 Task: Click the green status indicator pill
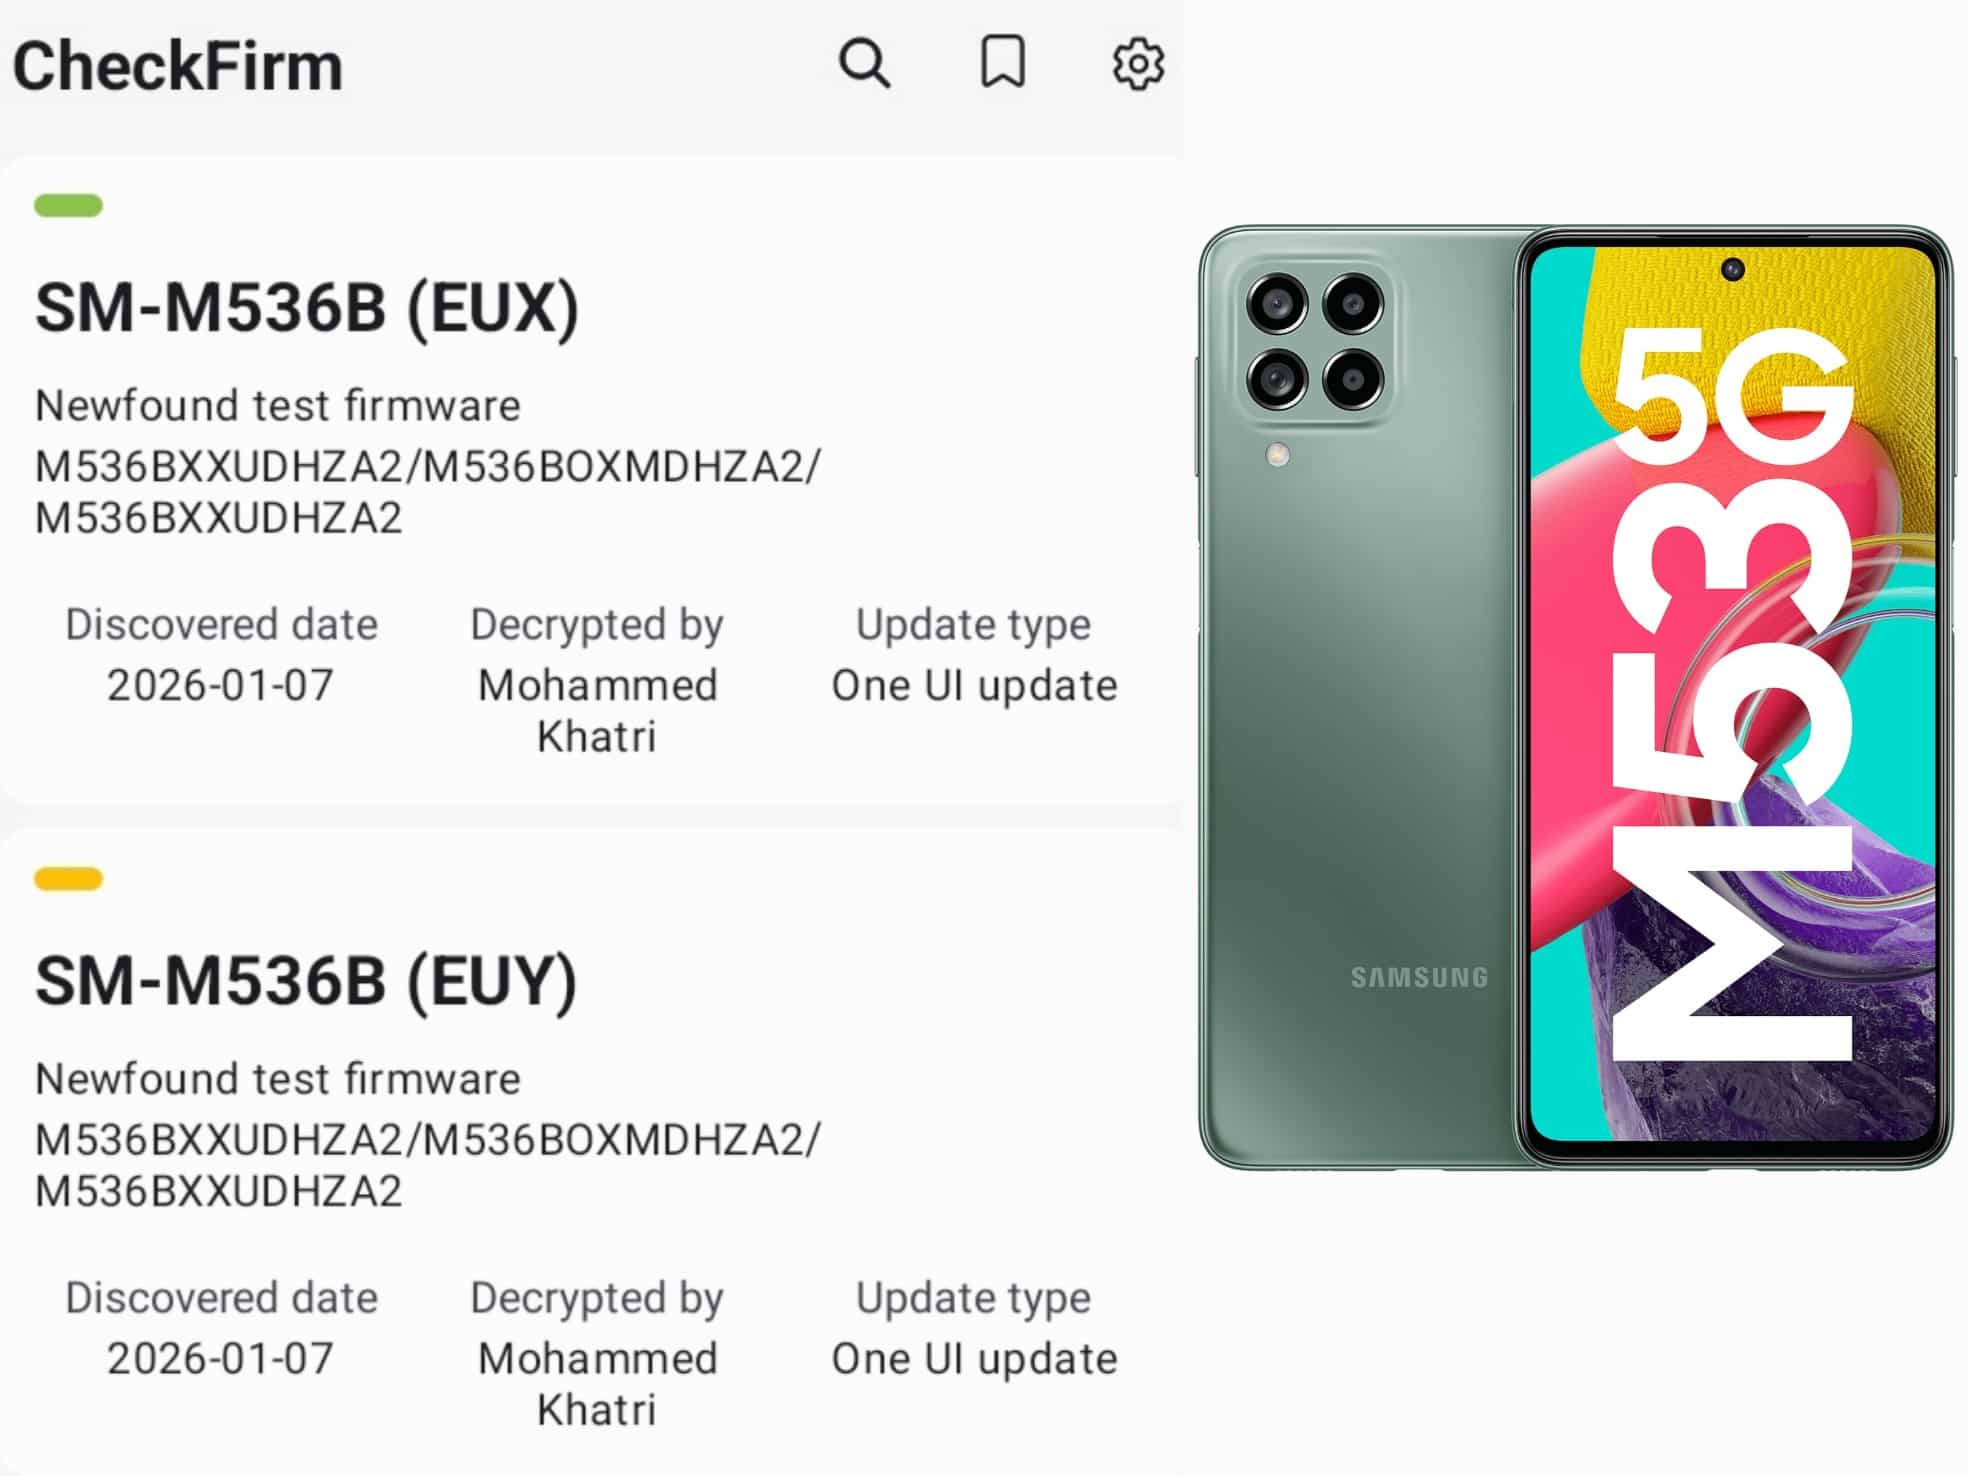coord(68,205)
